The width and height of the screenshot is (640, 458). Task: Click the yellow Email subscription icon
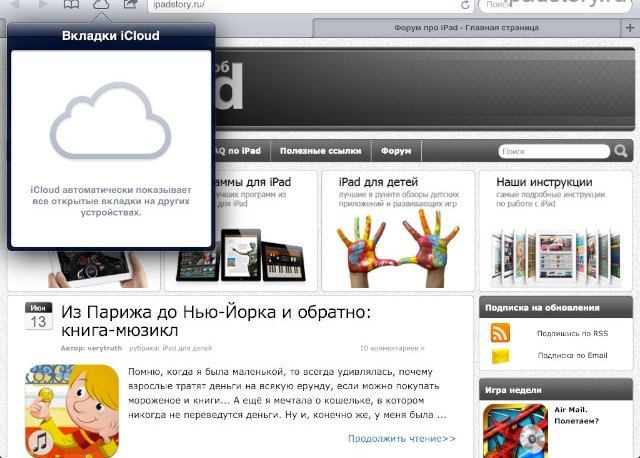[x=500, y=355]
